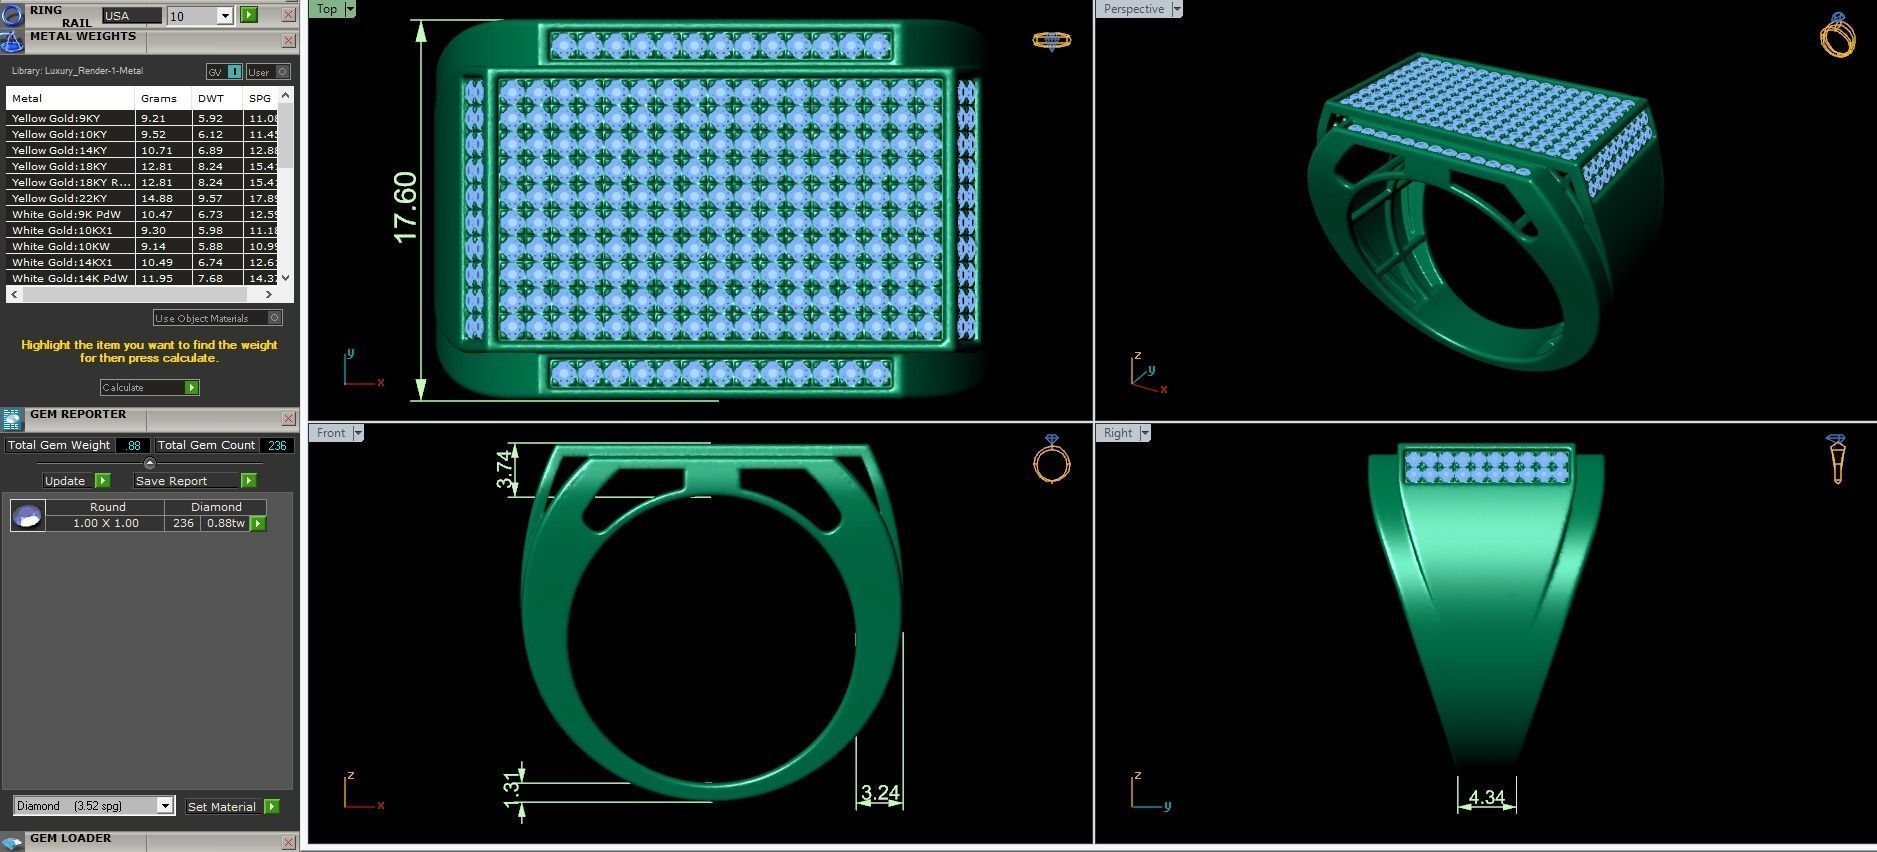The image size is (1877, 852).
Task: Click the Top viewport ring orientation icon
Action: click(1051, 40)
